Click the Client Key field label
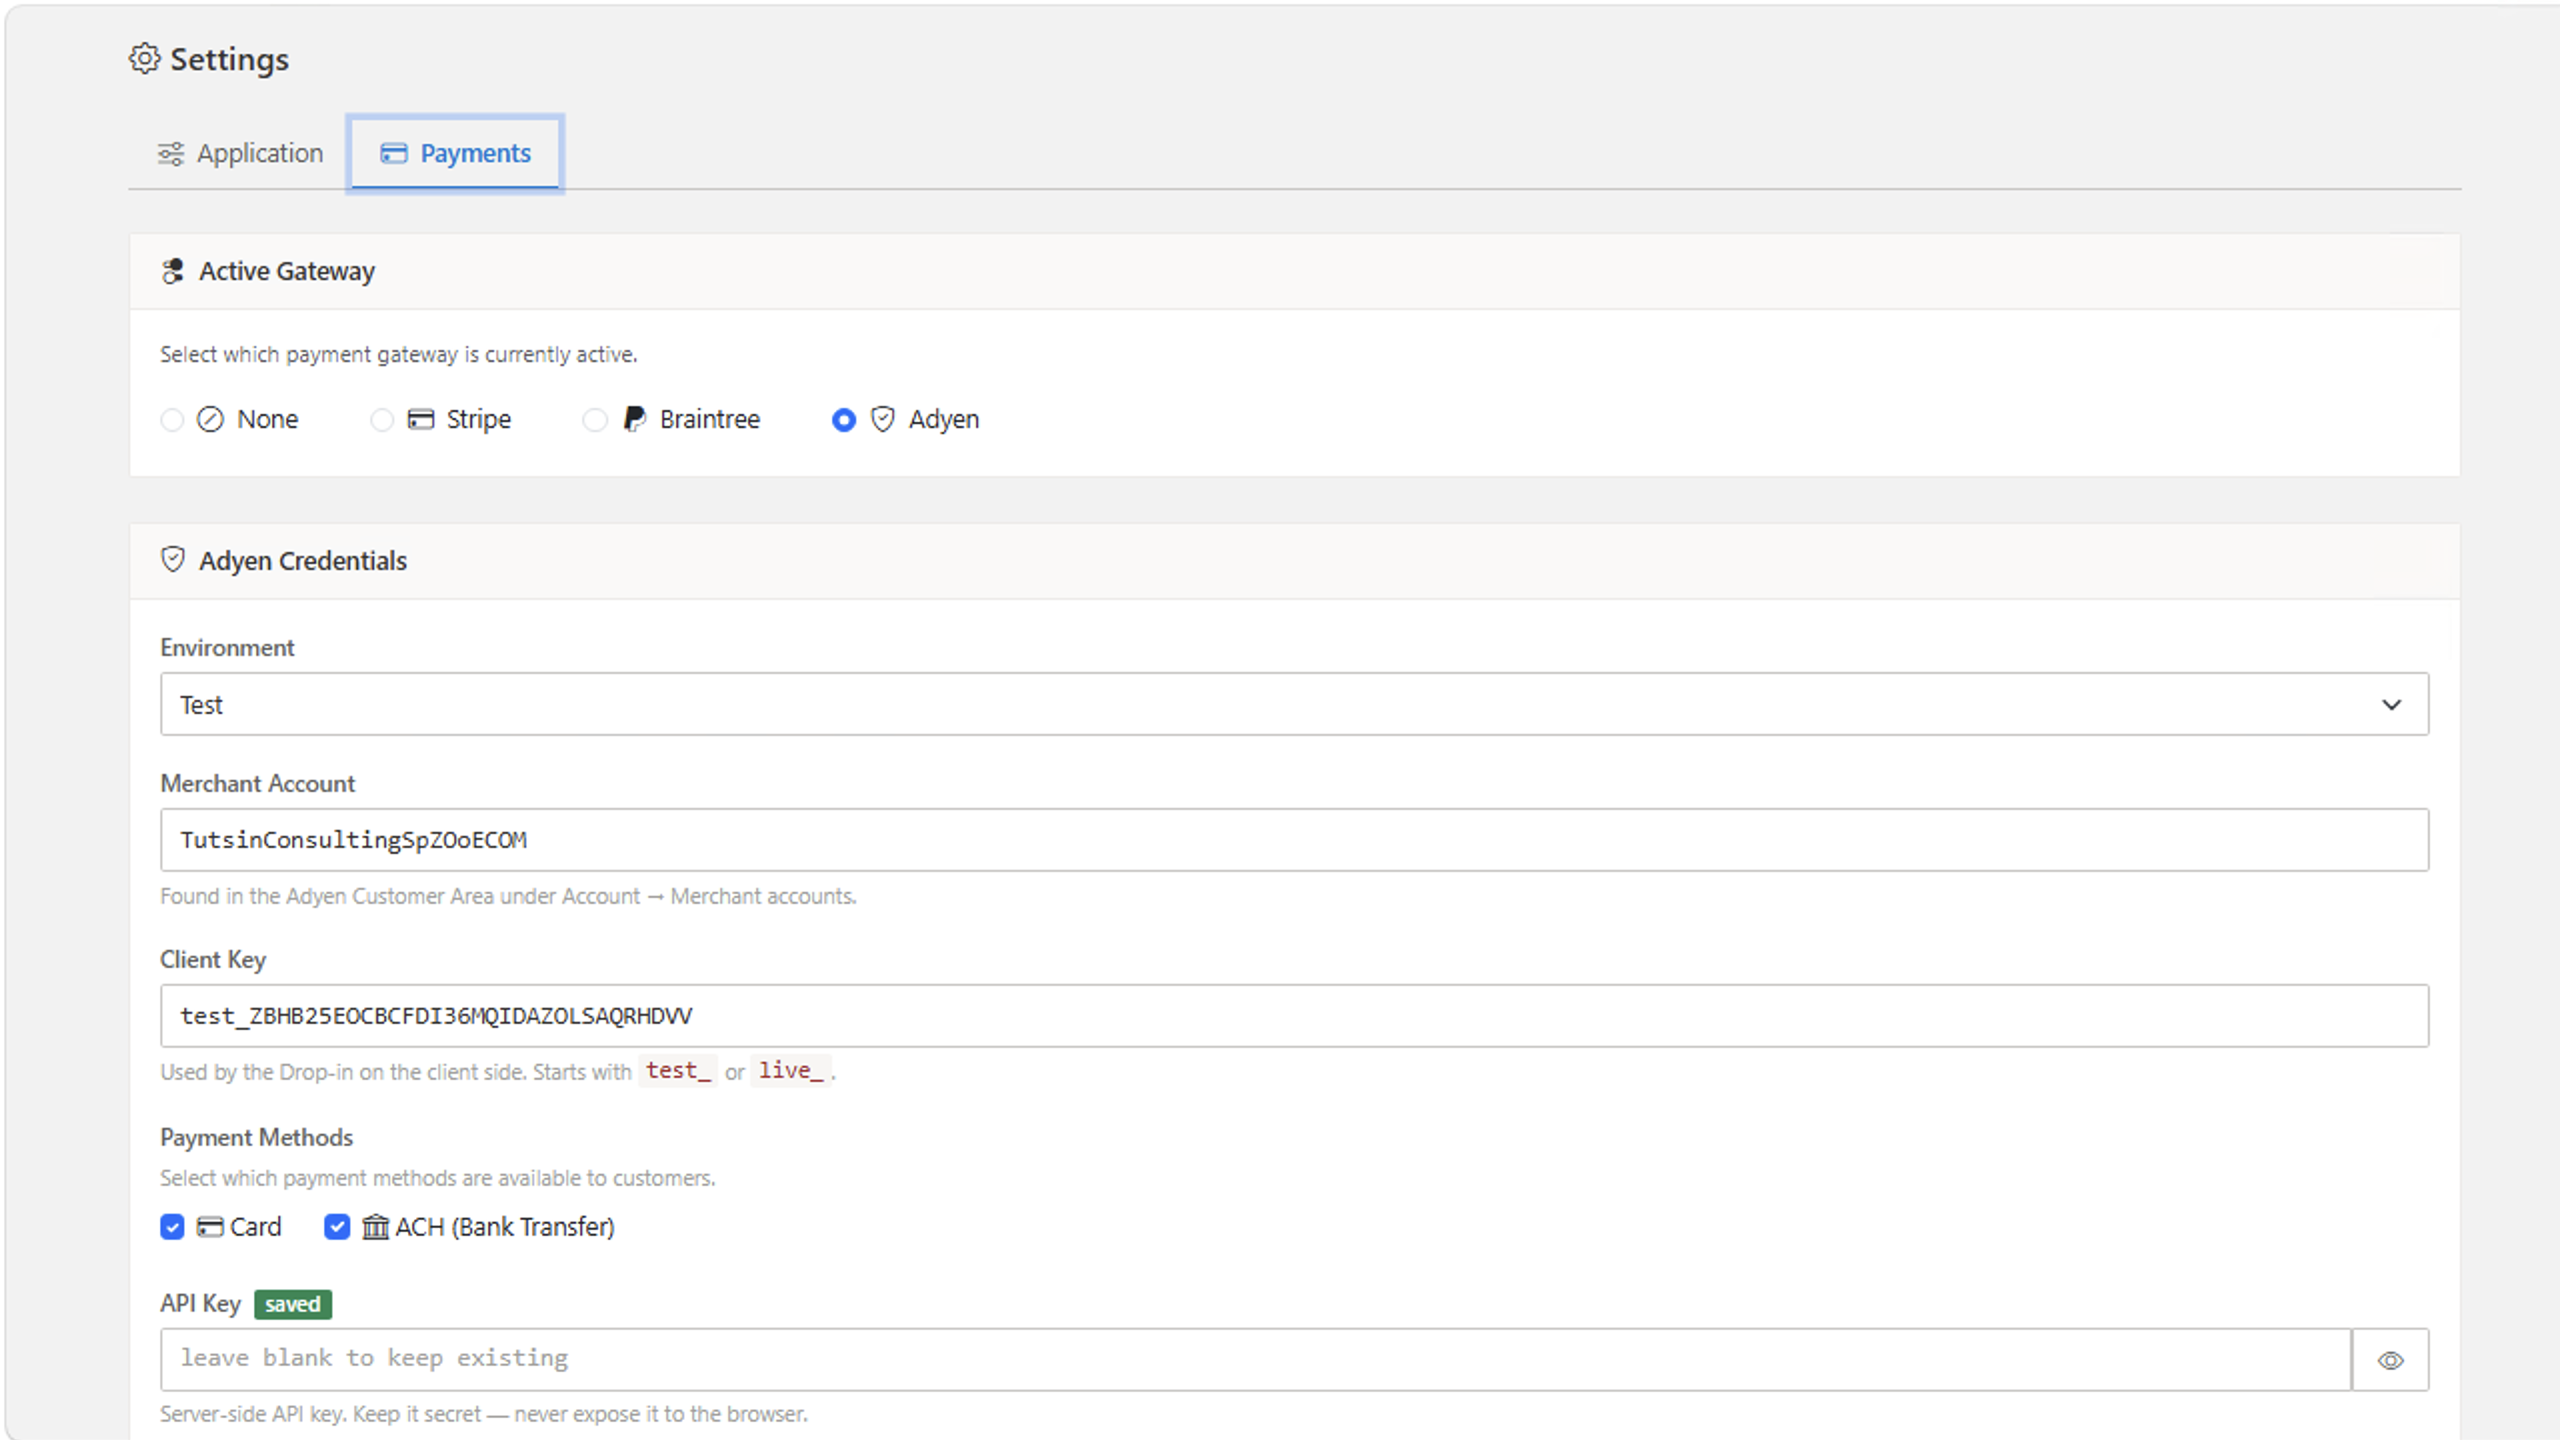 point(213,960)
